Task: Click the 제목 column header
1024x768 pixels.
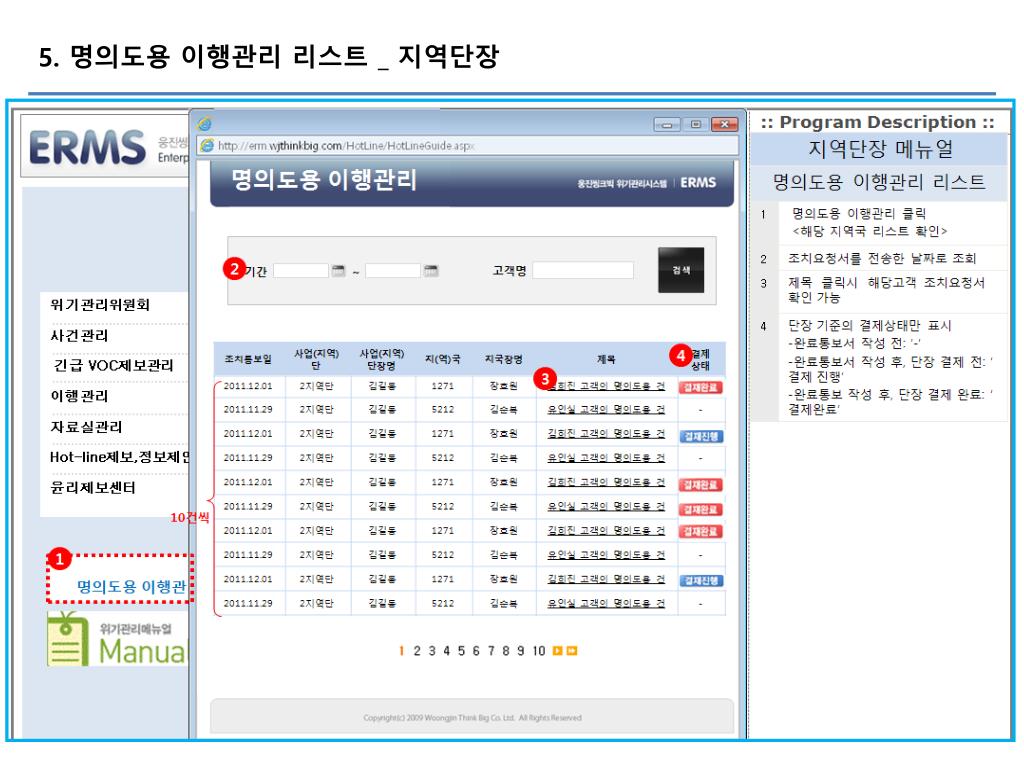Action: click(x=606, y=359)
